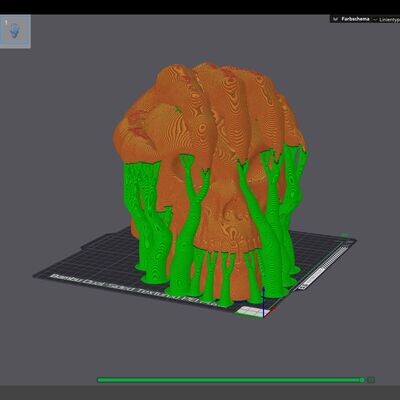The height and width of the screenshot is (400, 400).
Task: Click the Farbschema label
Action: pos(355,19)
